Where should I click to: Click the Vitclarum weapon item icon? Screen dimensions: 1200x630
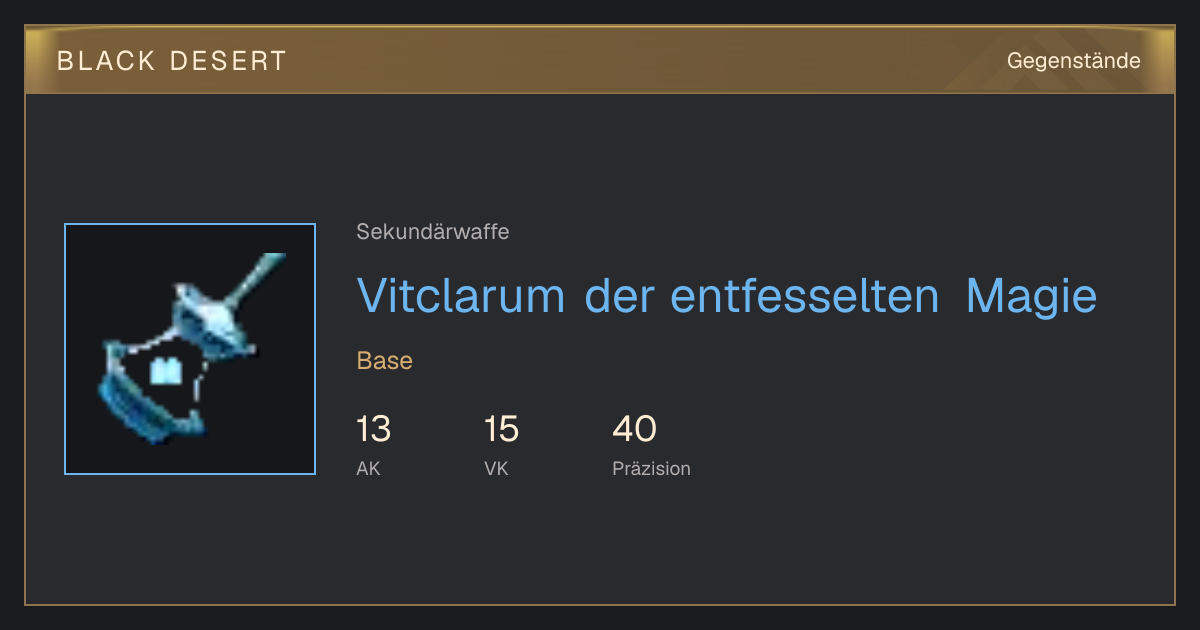click(190, 349)
